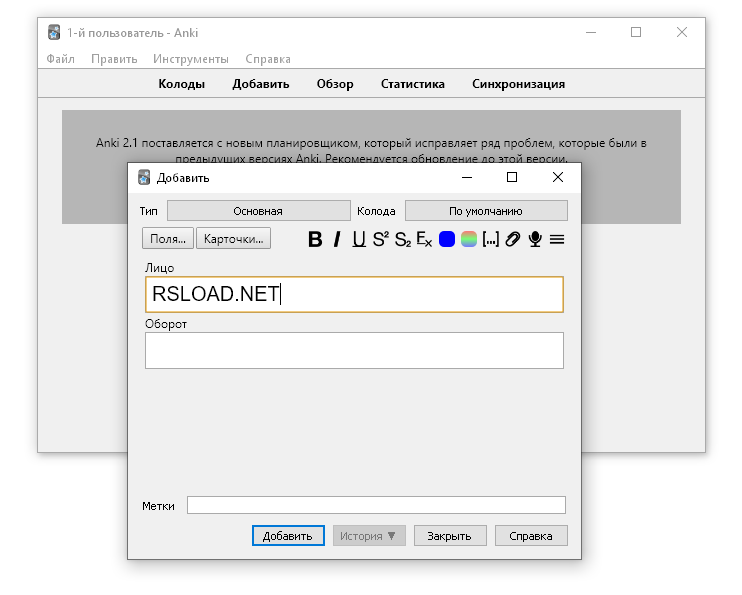The width and height of the screenshot is (742, 595).
Task: Apply superscript formatting
Action: tap(380, 239)
